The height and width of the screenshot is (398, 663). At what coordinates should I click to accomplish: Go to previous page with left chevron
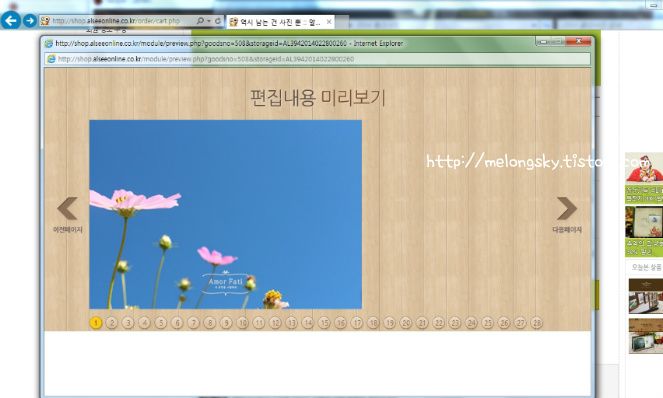point(68,208)
